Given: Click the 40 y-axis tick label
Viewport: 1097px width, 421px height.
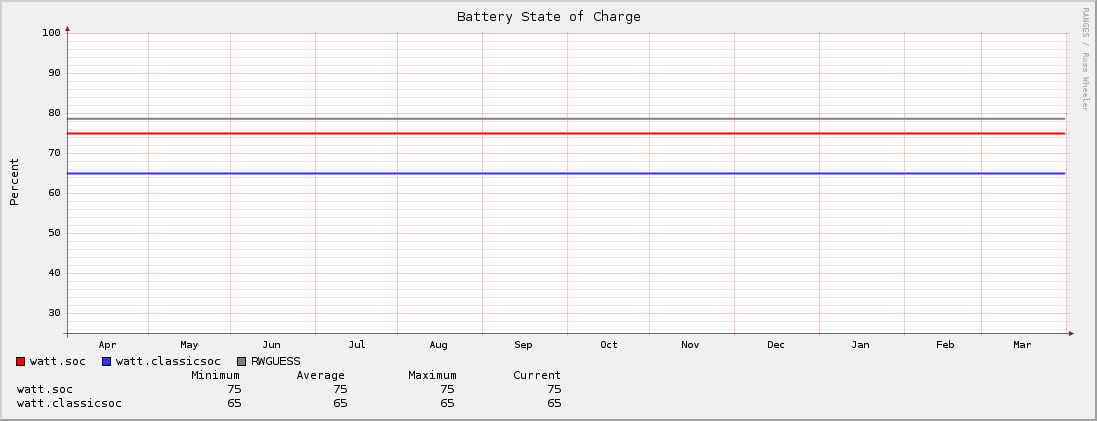Looking at the screenshot, I should (x=54, y=273).
